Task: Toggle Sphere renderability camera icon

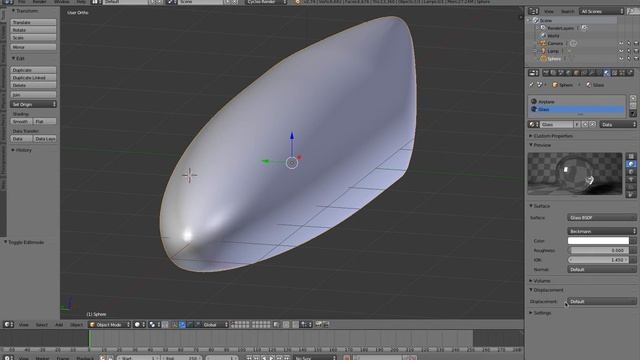Action: pyautogui.click(x=636, y=59)
